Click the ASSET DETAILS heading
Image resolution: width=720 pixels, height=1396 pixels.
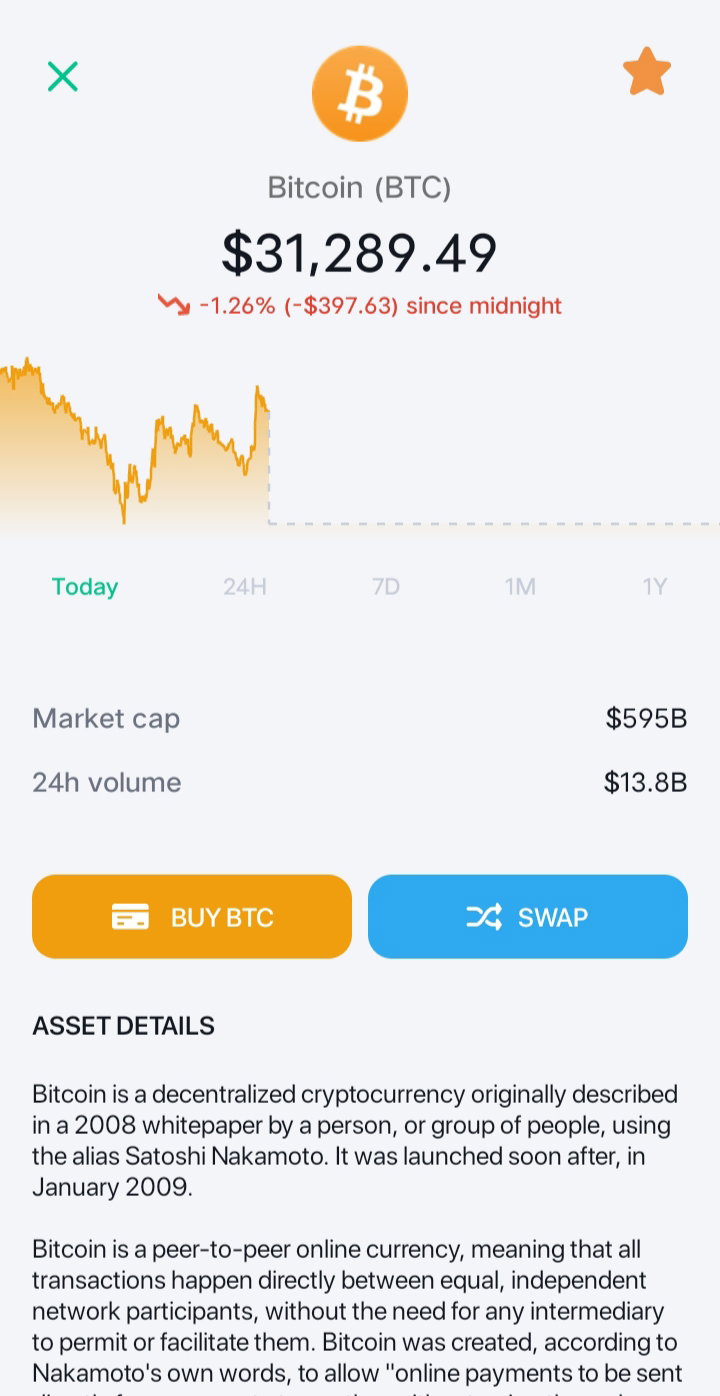tap(124, 1026)
